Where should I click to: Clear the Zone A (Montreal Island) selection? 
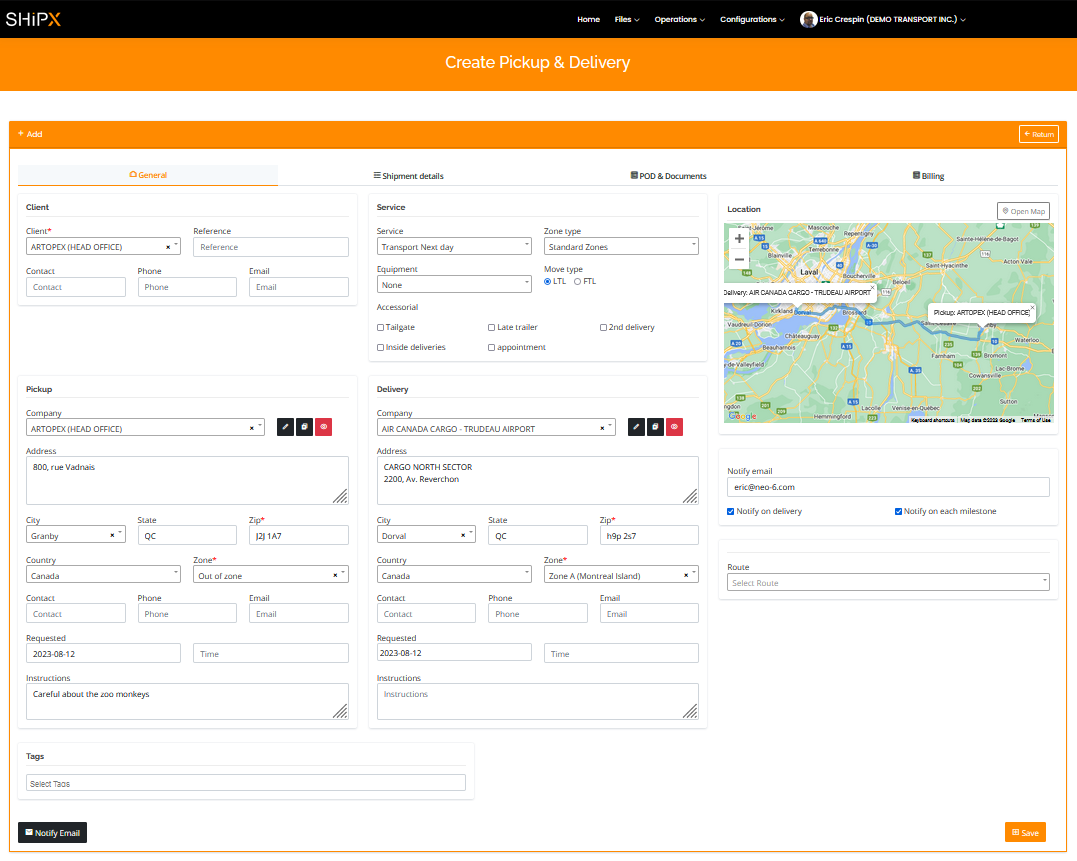pos(685,575)
